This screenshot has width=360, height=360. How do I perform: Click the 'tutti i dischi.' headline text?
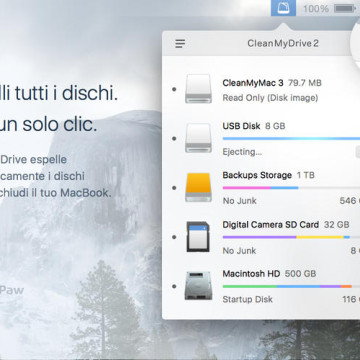(66, 93)
